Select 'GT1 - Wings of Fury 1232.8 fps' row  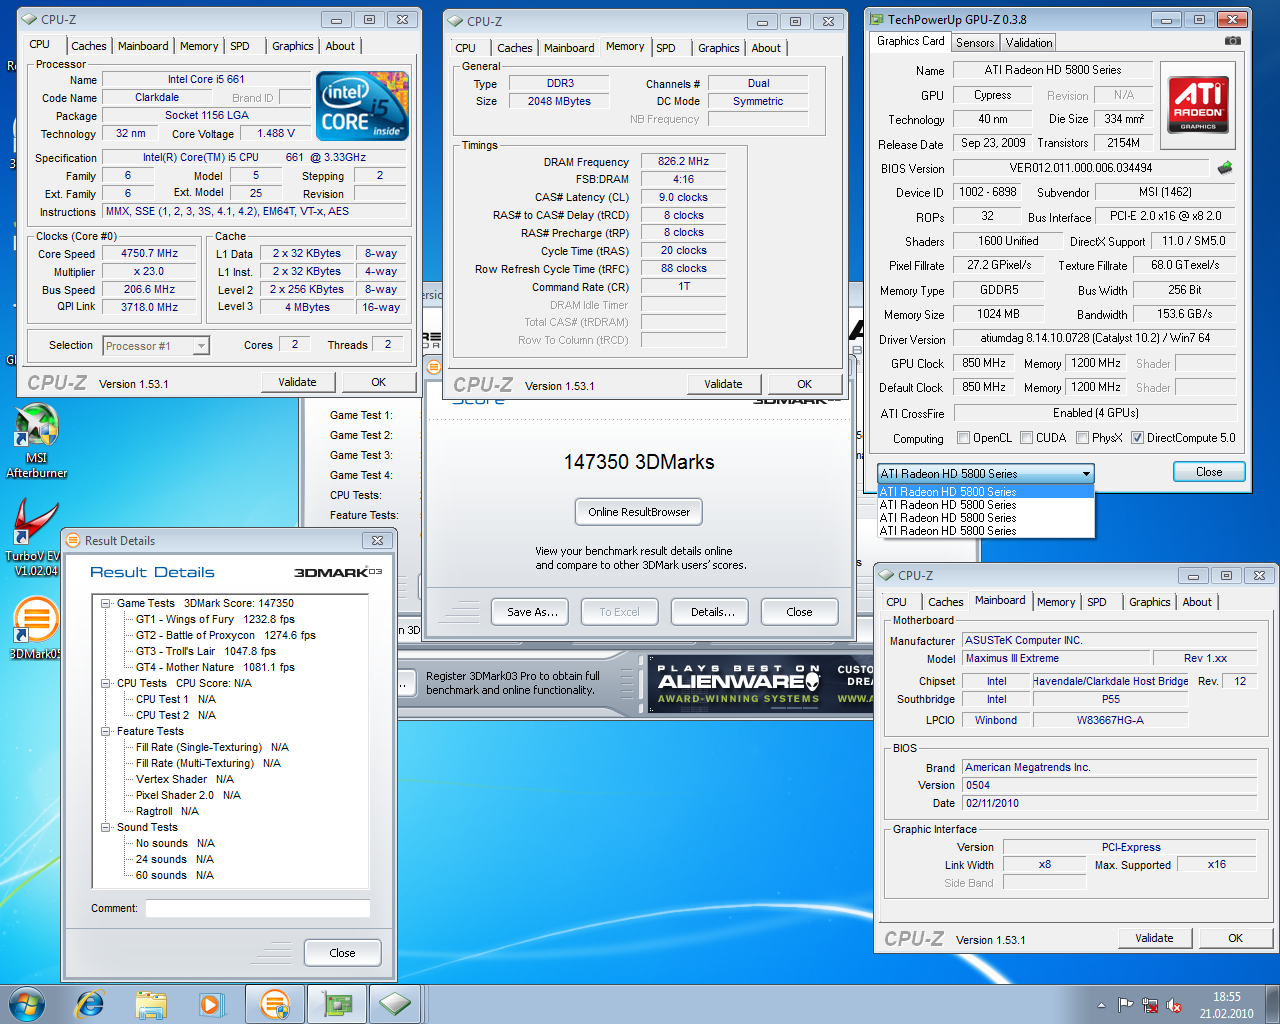pos(215,619)
